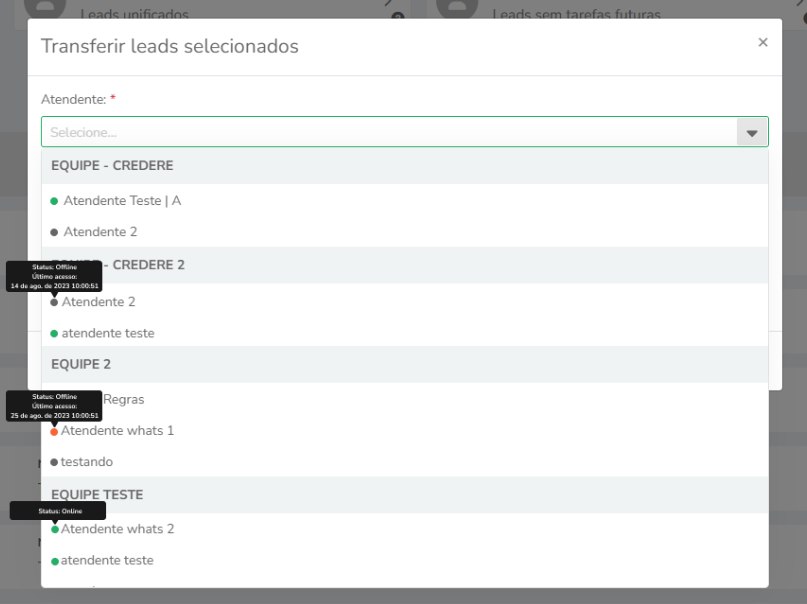Screen dimensions: 807x604
Task: Click the orange status dot beside Atendente whats 1
Action: (54, 432)
